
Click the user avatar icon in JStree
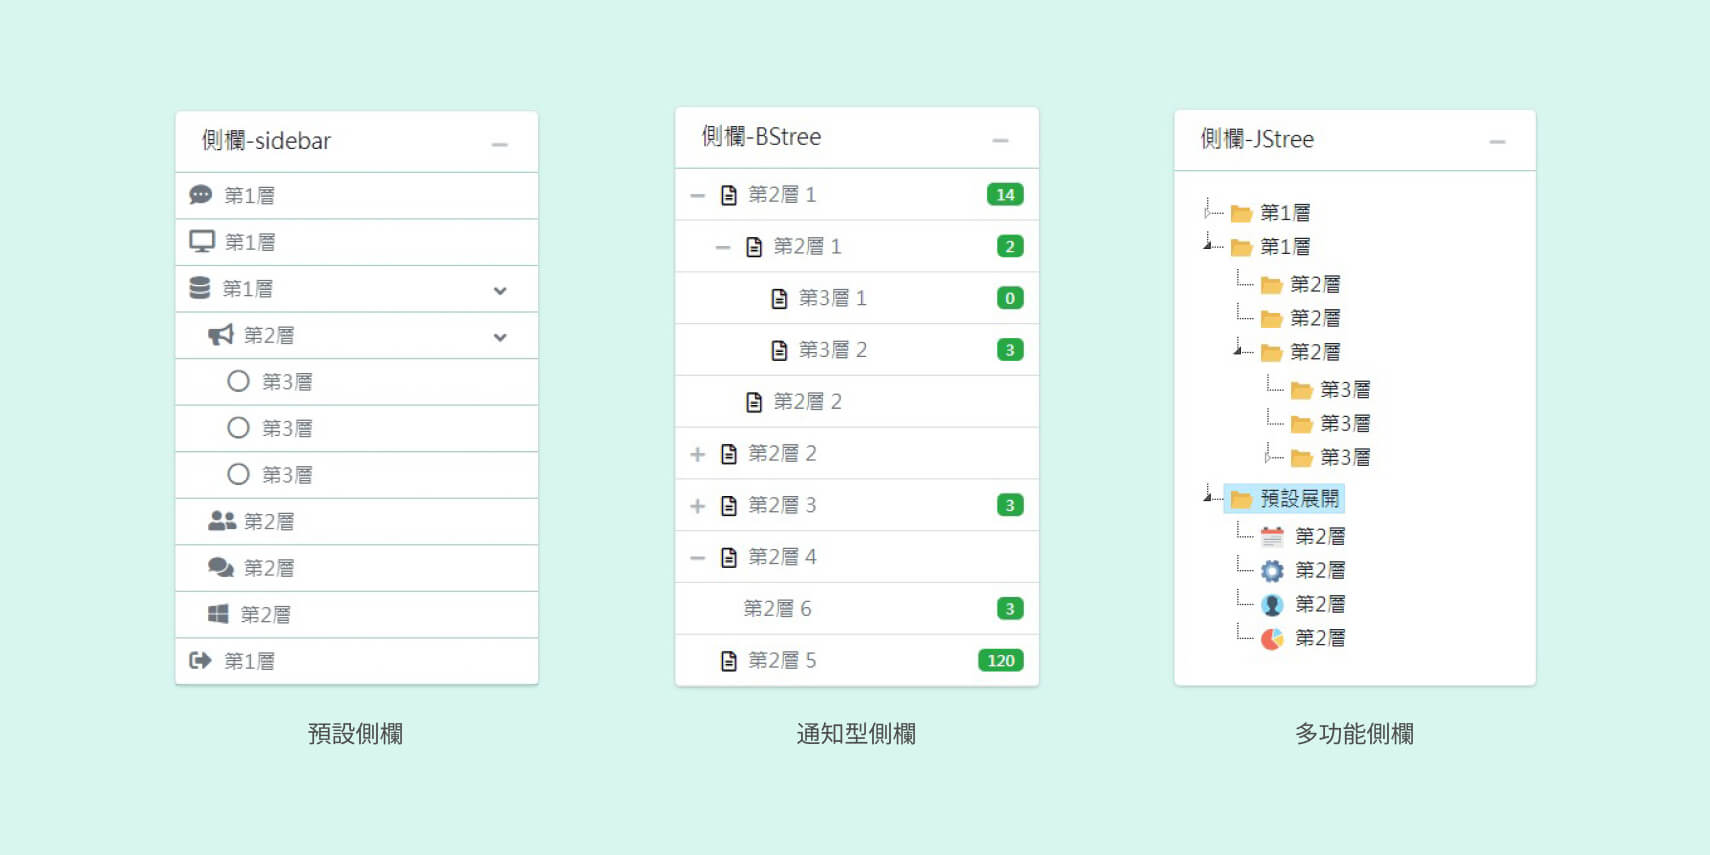tap(1272, 605)
